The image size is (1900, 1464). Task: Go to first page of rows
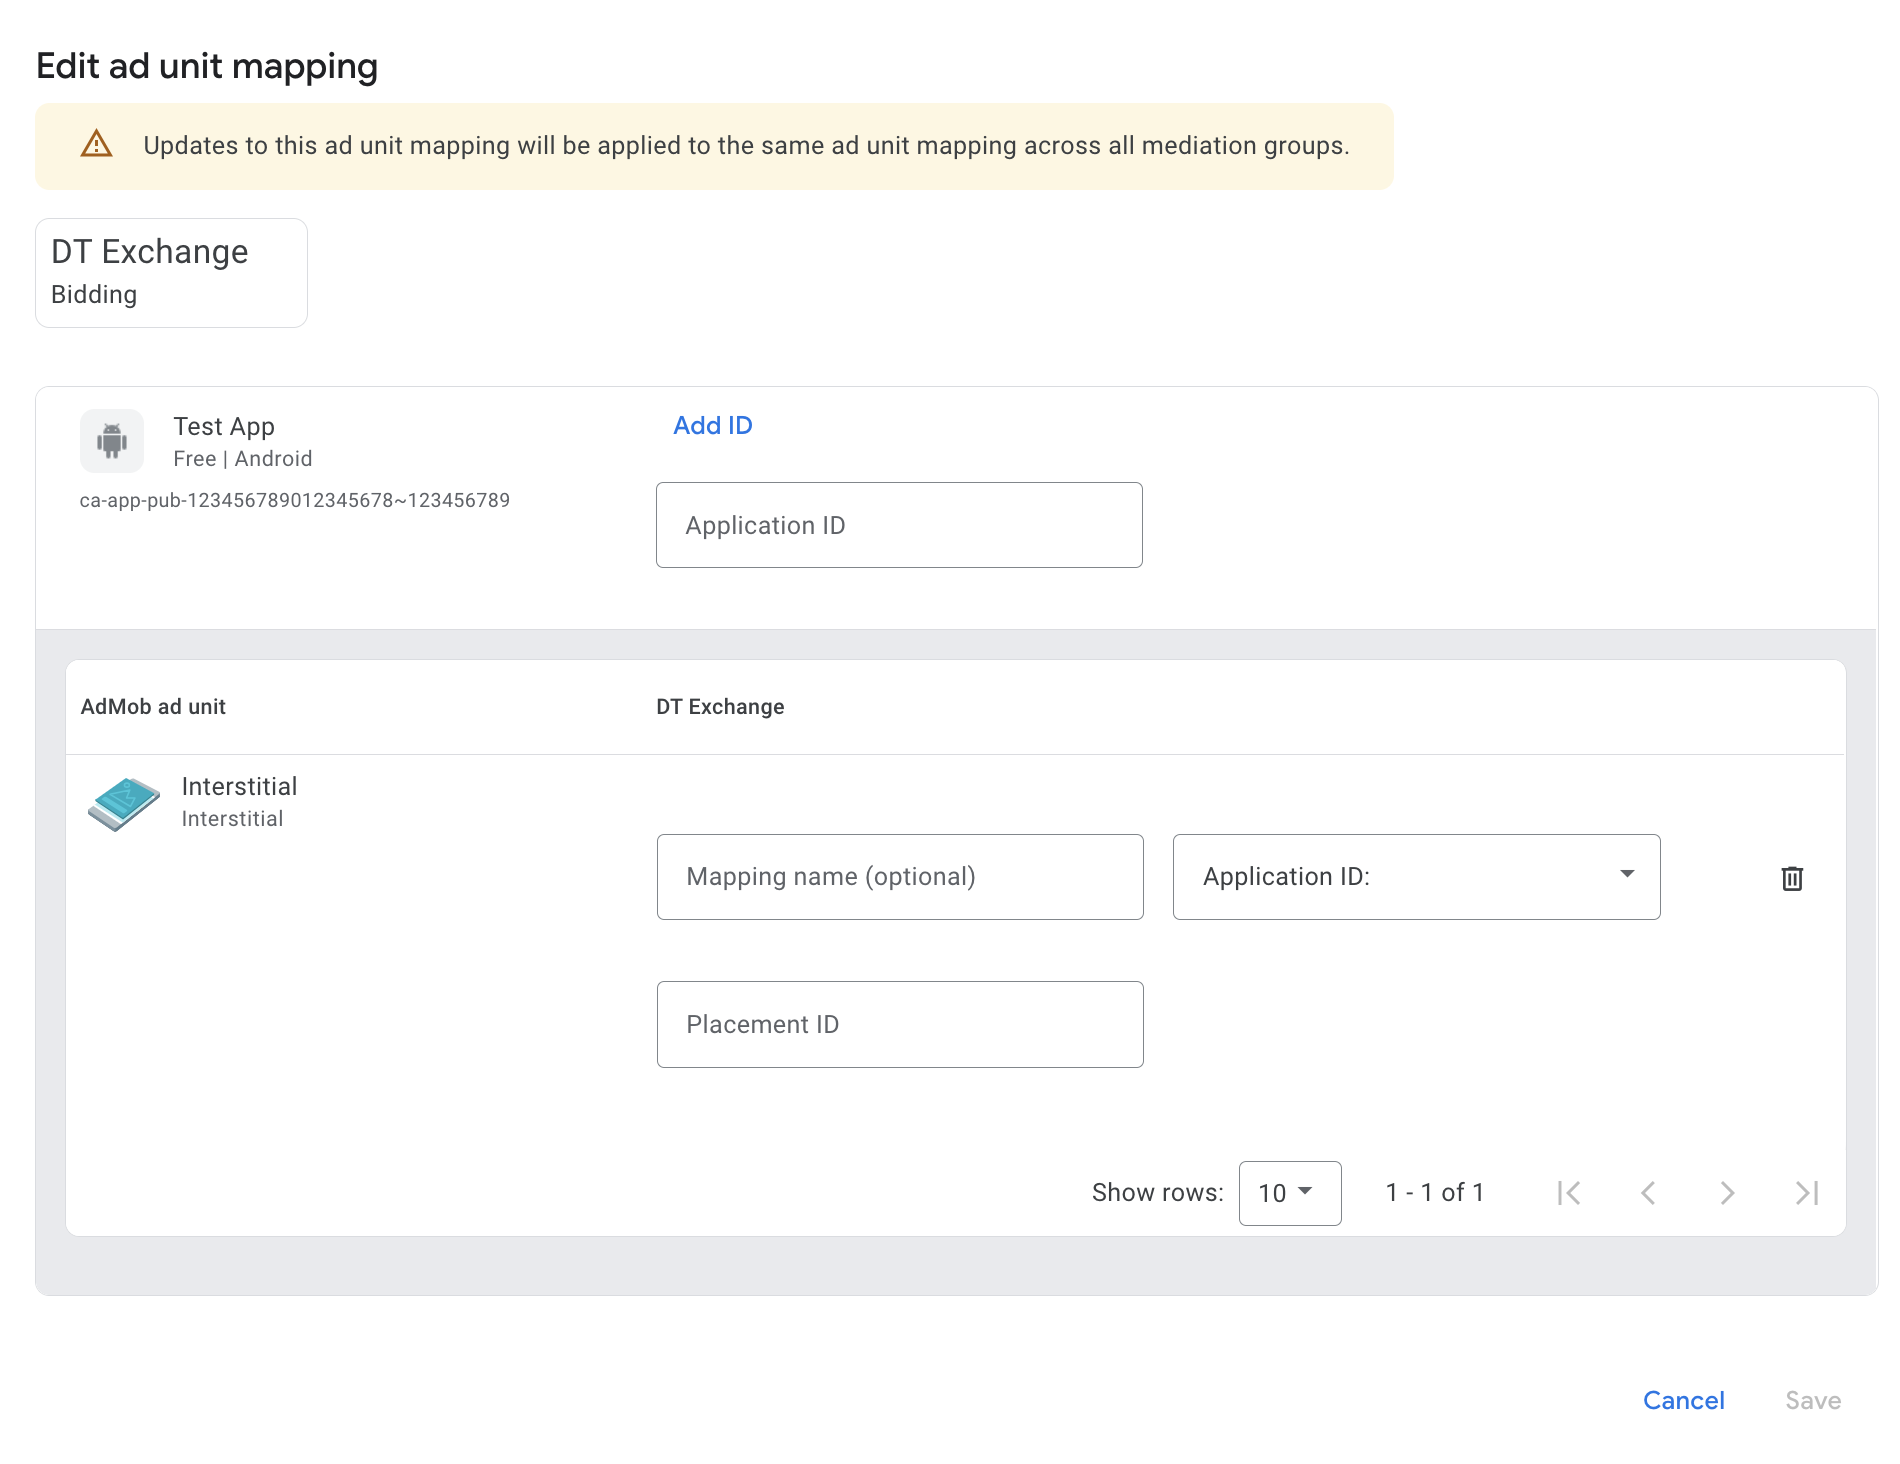[1568, 1193]
